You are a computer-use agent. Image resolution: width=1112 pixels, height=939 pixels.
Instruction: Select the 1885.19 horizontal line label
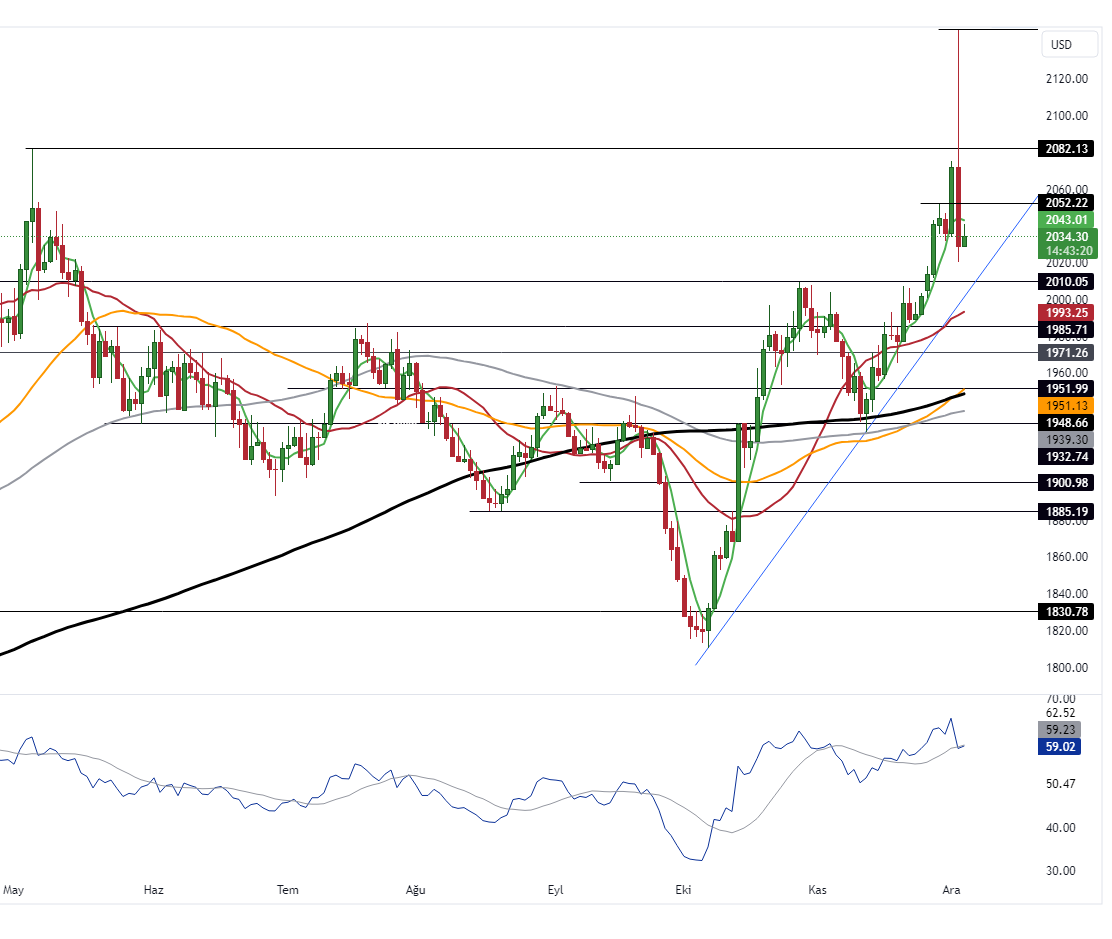point(1066,512)
